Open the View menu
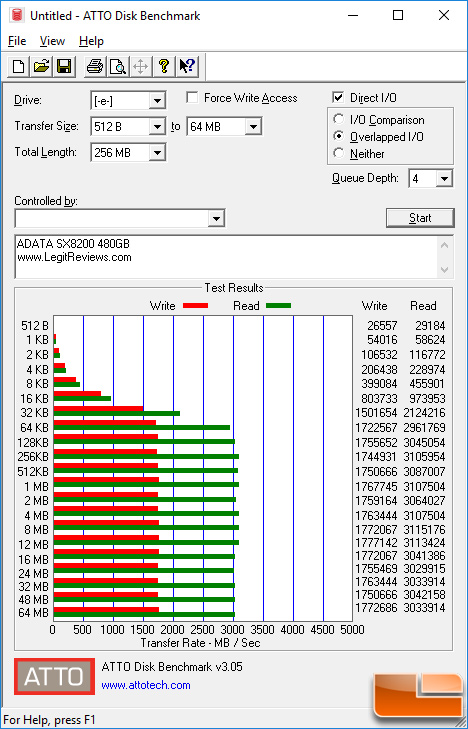Viewport: 468px width, 729px height. (x=52, y=41)
